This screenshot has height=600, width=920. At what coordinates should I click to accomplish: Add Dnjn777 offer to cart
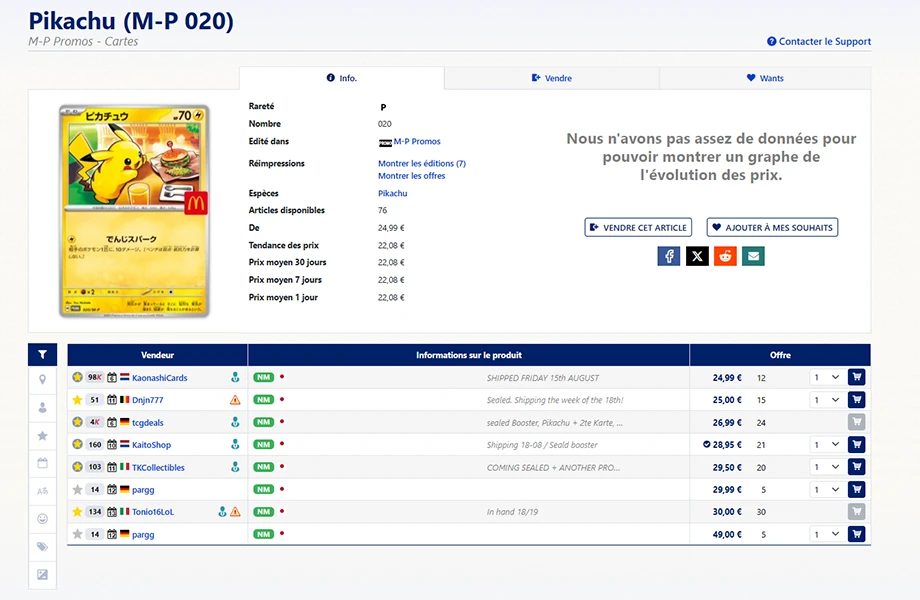point(857,399)
